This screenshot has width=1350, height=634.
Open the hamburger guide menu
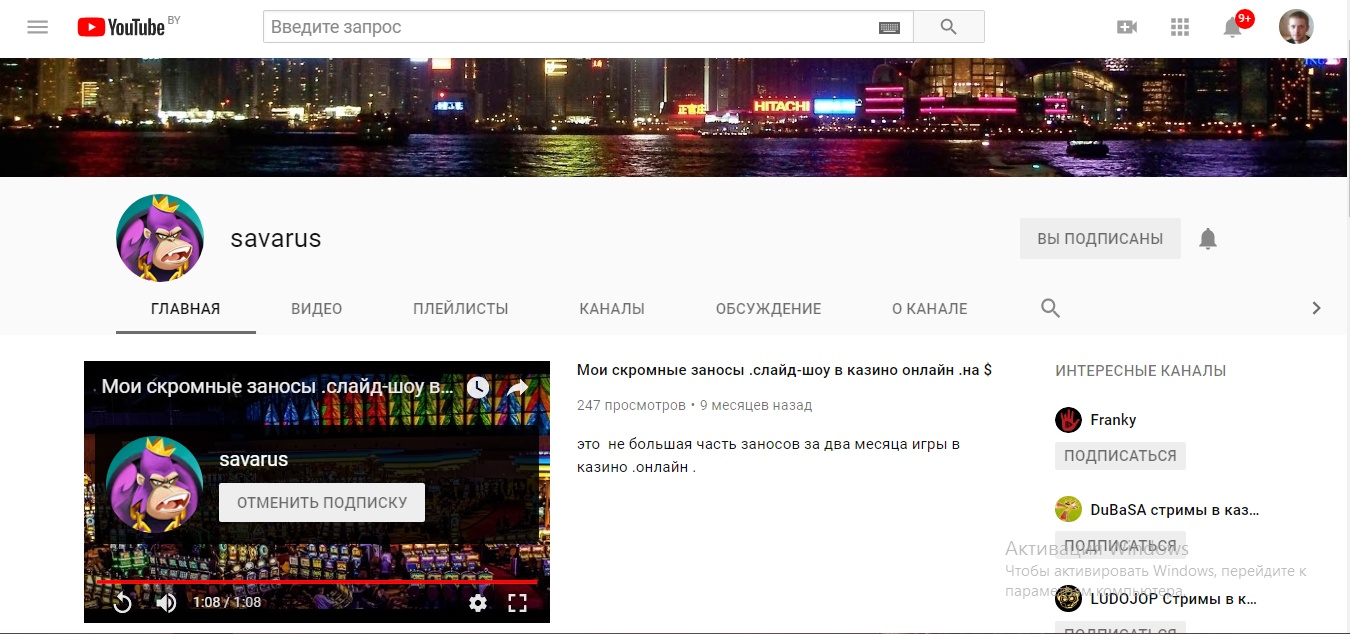pyautogui.click(x=38, y=27)
